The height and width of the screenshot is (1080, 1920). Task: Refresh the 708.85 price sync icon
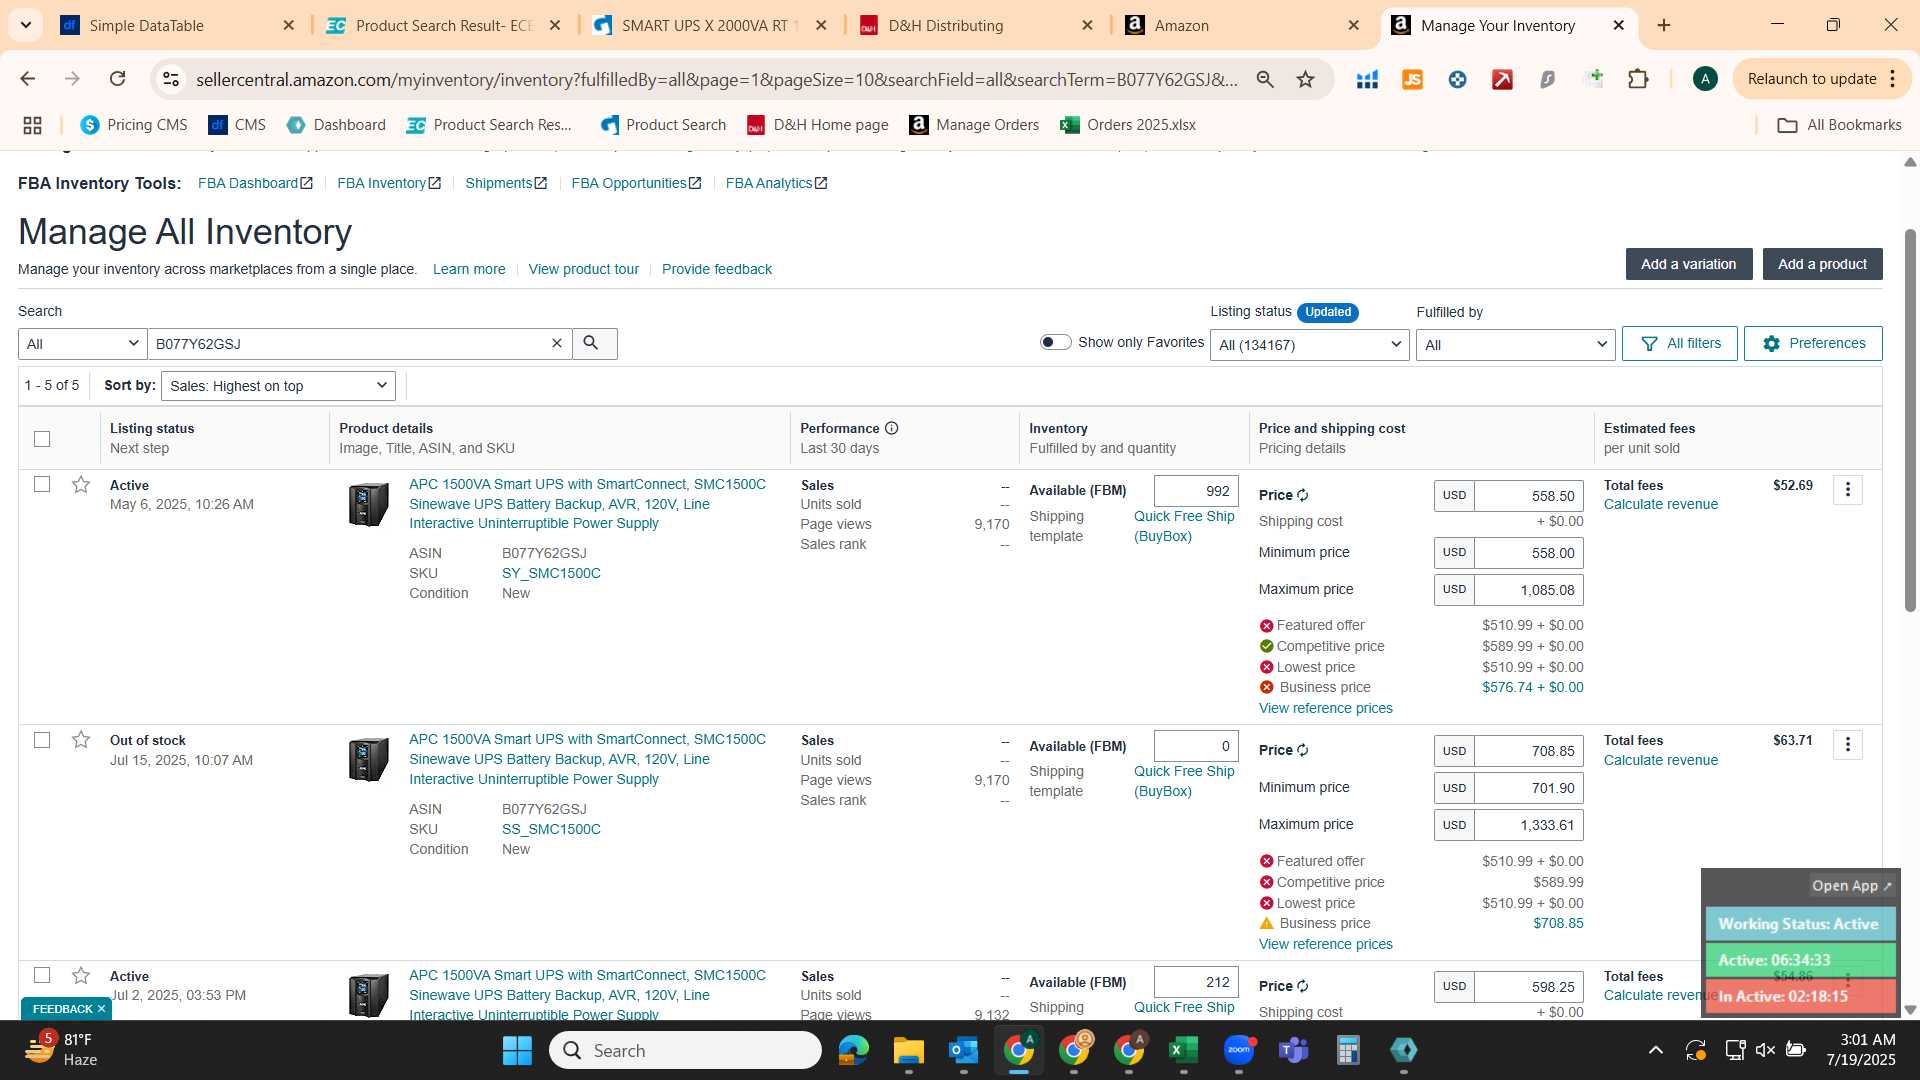pos(1303,750)
